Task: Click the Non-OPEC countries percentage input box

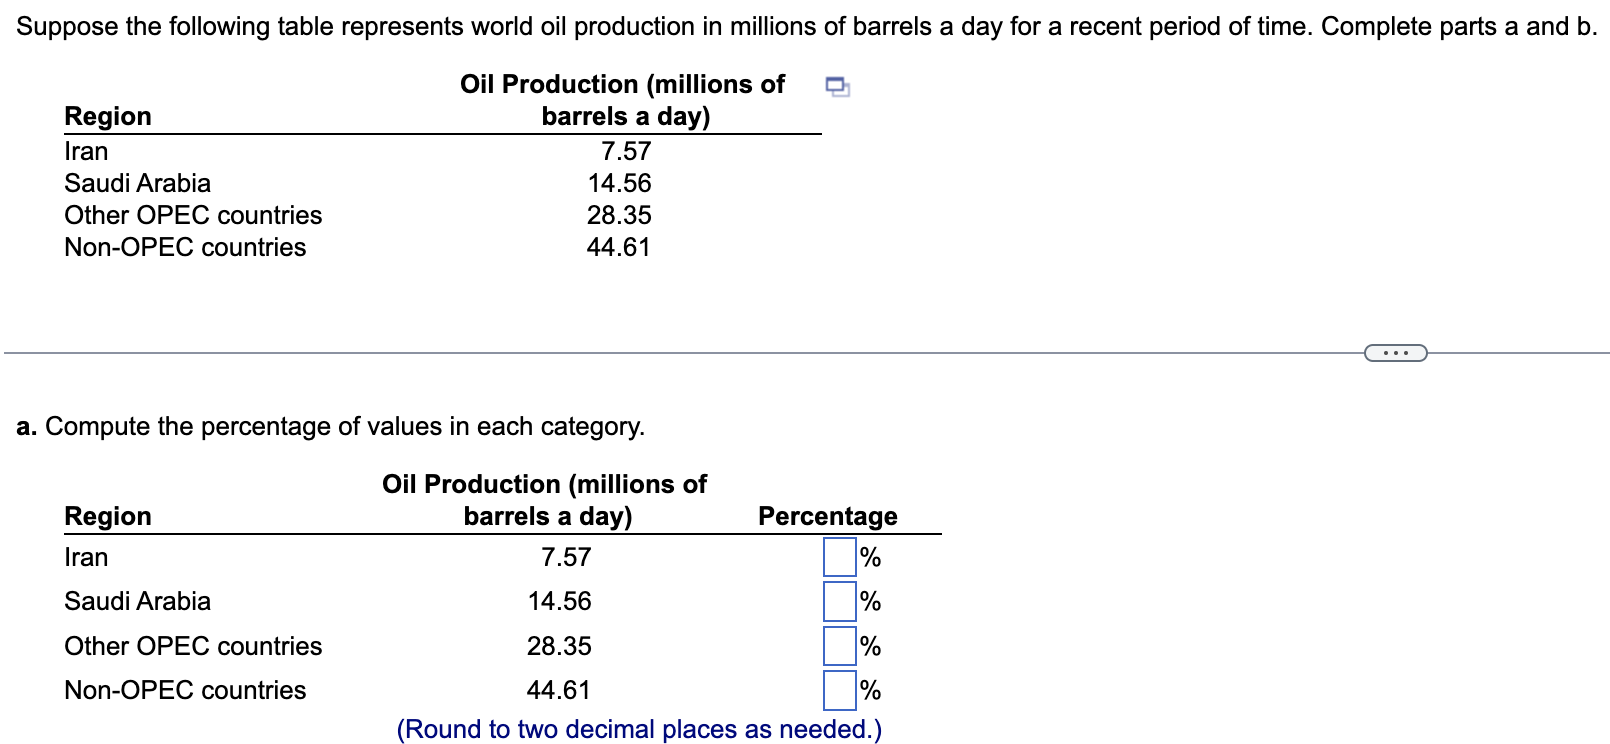Action: coord(839,690)
